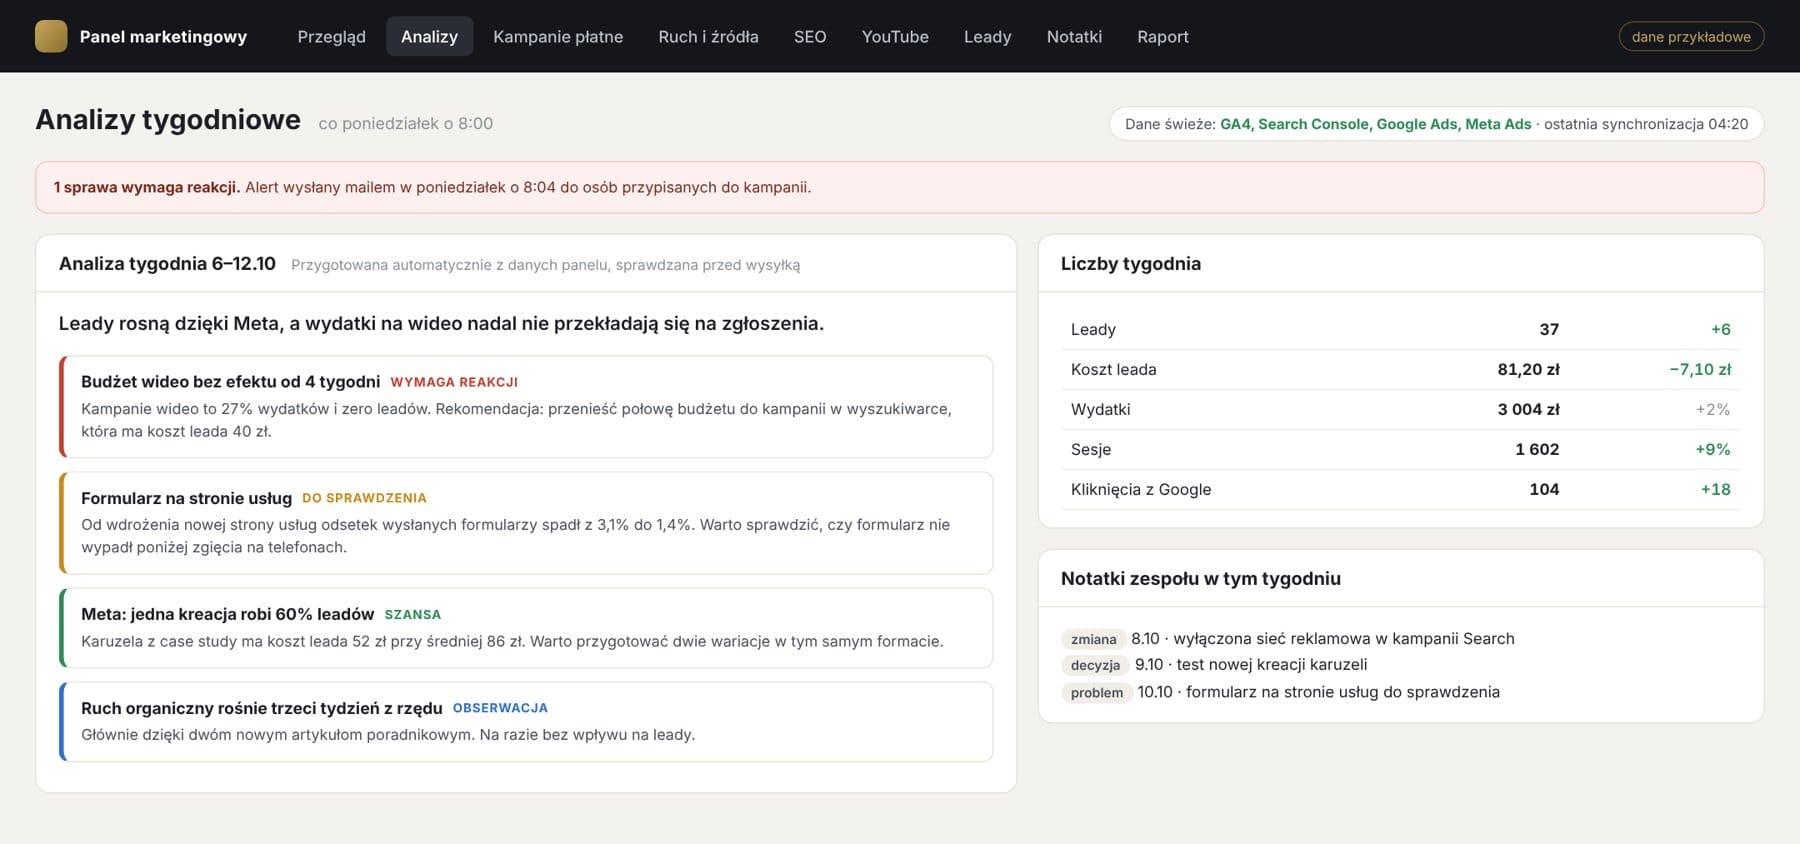Click the Leady row value 37

point(1549,329)
